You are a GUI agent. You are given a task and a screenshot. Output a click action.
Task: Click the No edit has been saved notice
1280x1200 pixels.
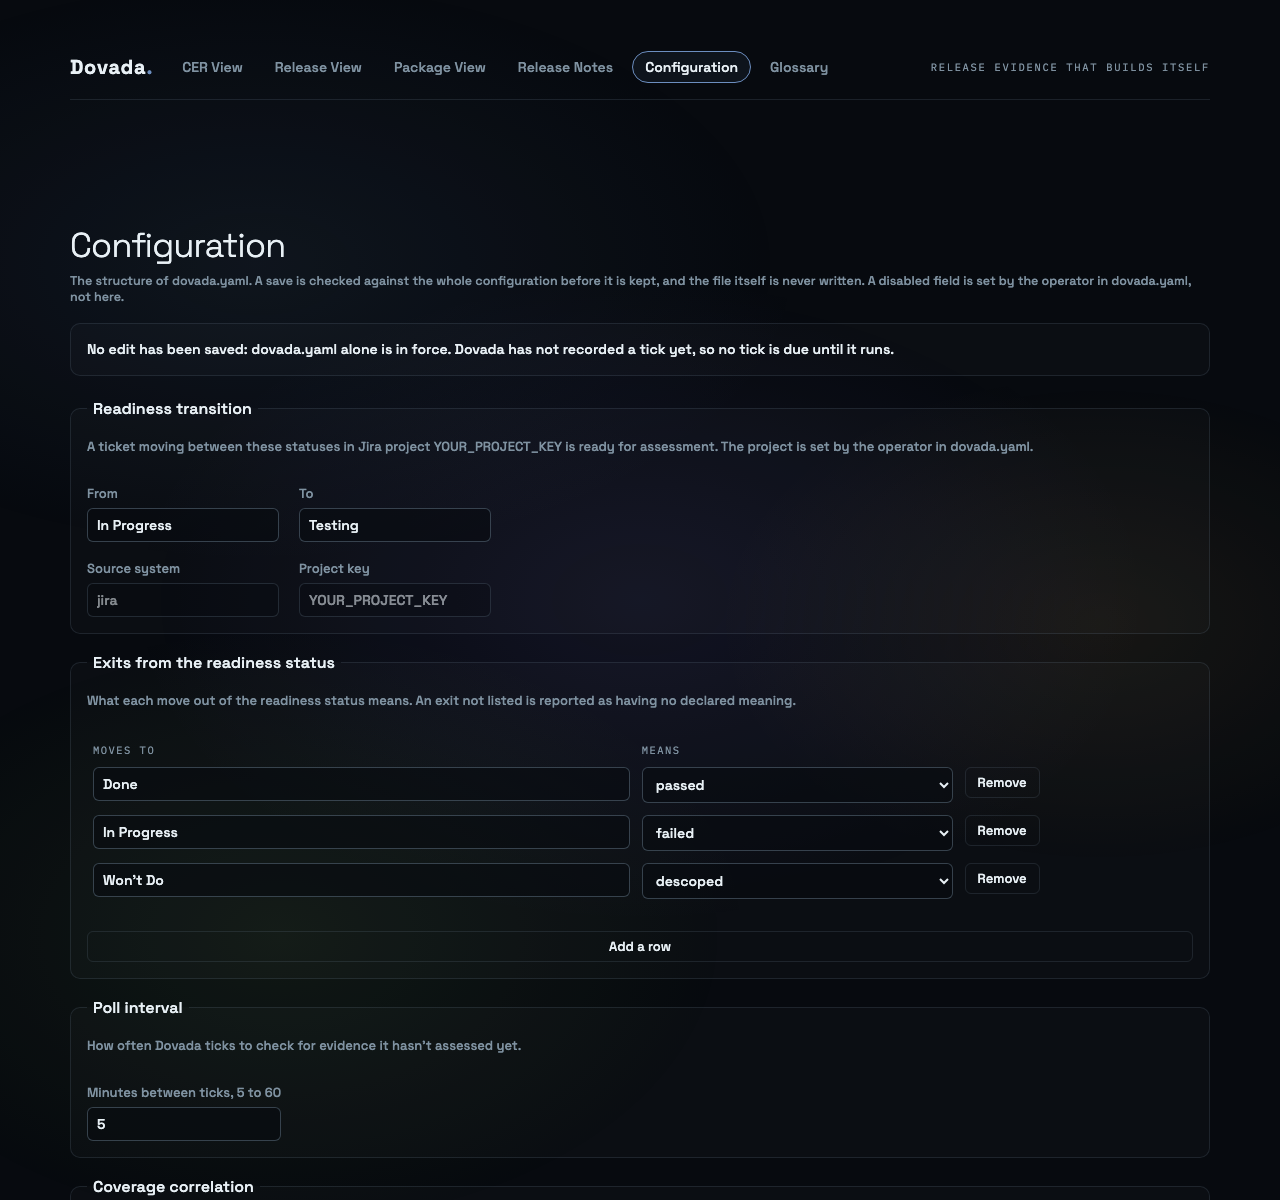pyautogui.click(x=640, y=350)
